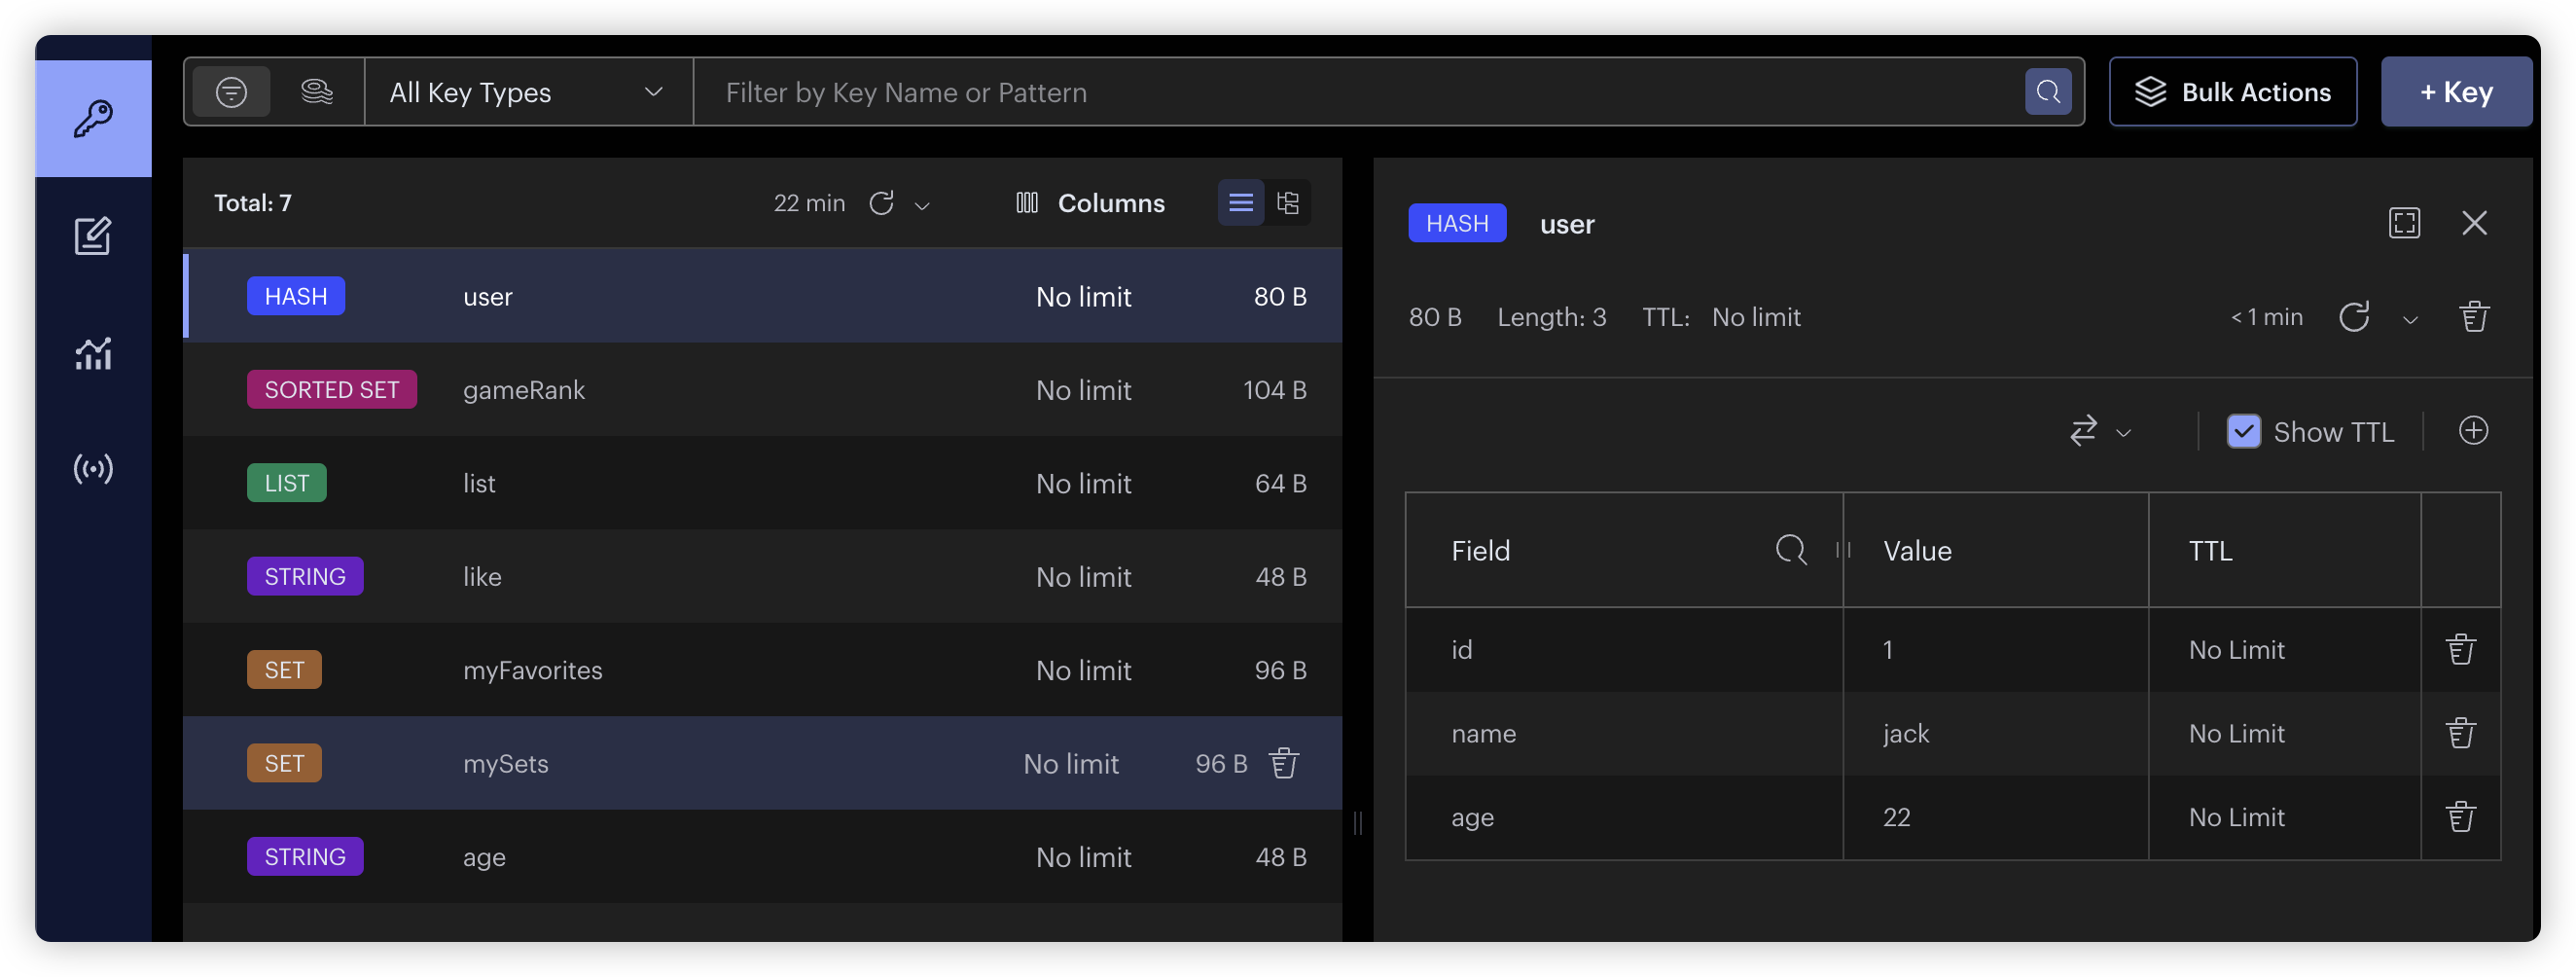Open the Analysis Tools sidebar icon
2576x977 pixels.
pos(93,353)
